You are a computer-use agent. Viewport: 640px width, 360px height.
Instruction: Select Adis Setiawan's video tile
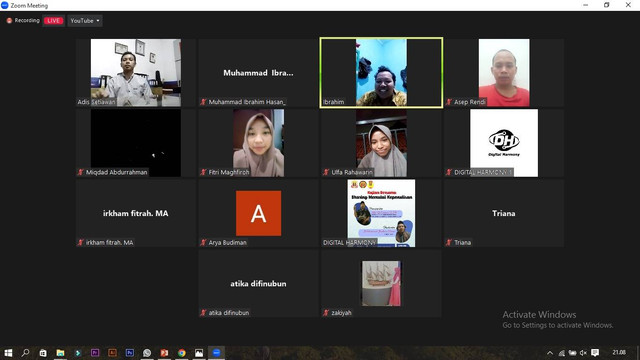pyautogui.click(x=136, y=73)
